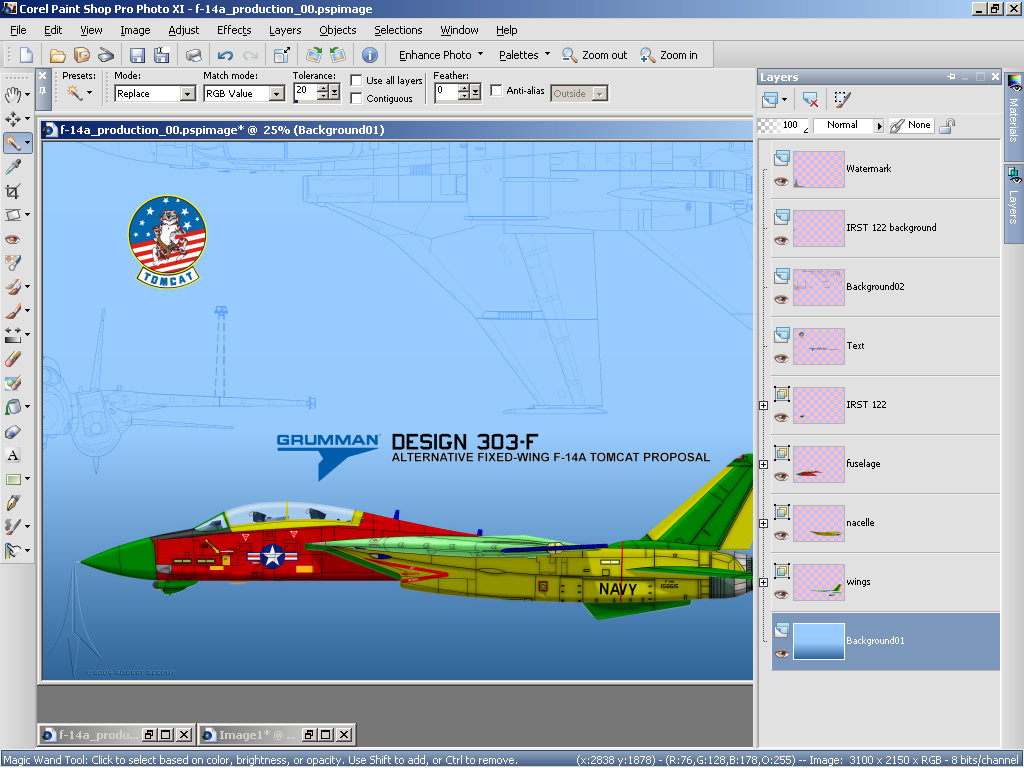Click the Save disk icon
Screen dimensions: 1024x768
(x=136, y=55)
